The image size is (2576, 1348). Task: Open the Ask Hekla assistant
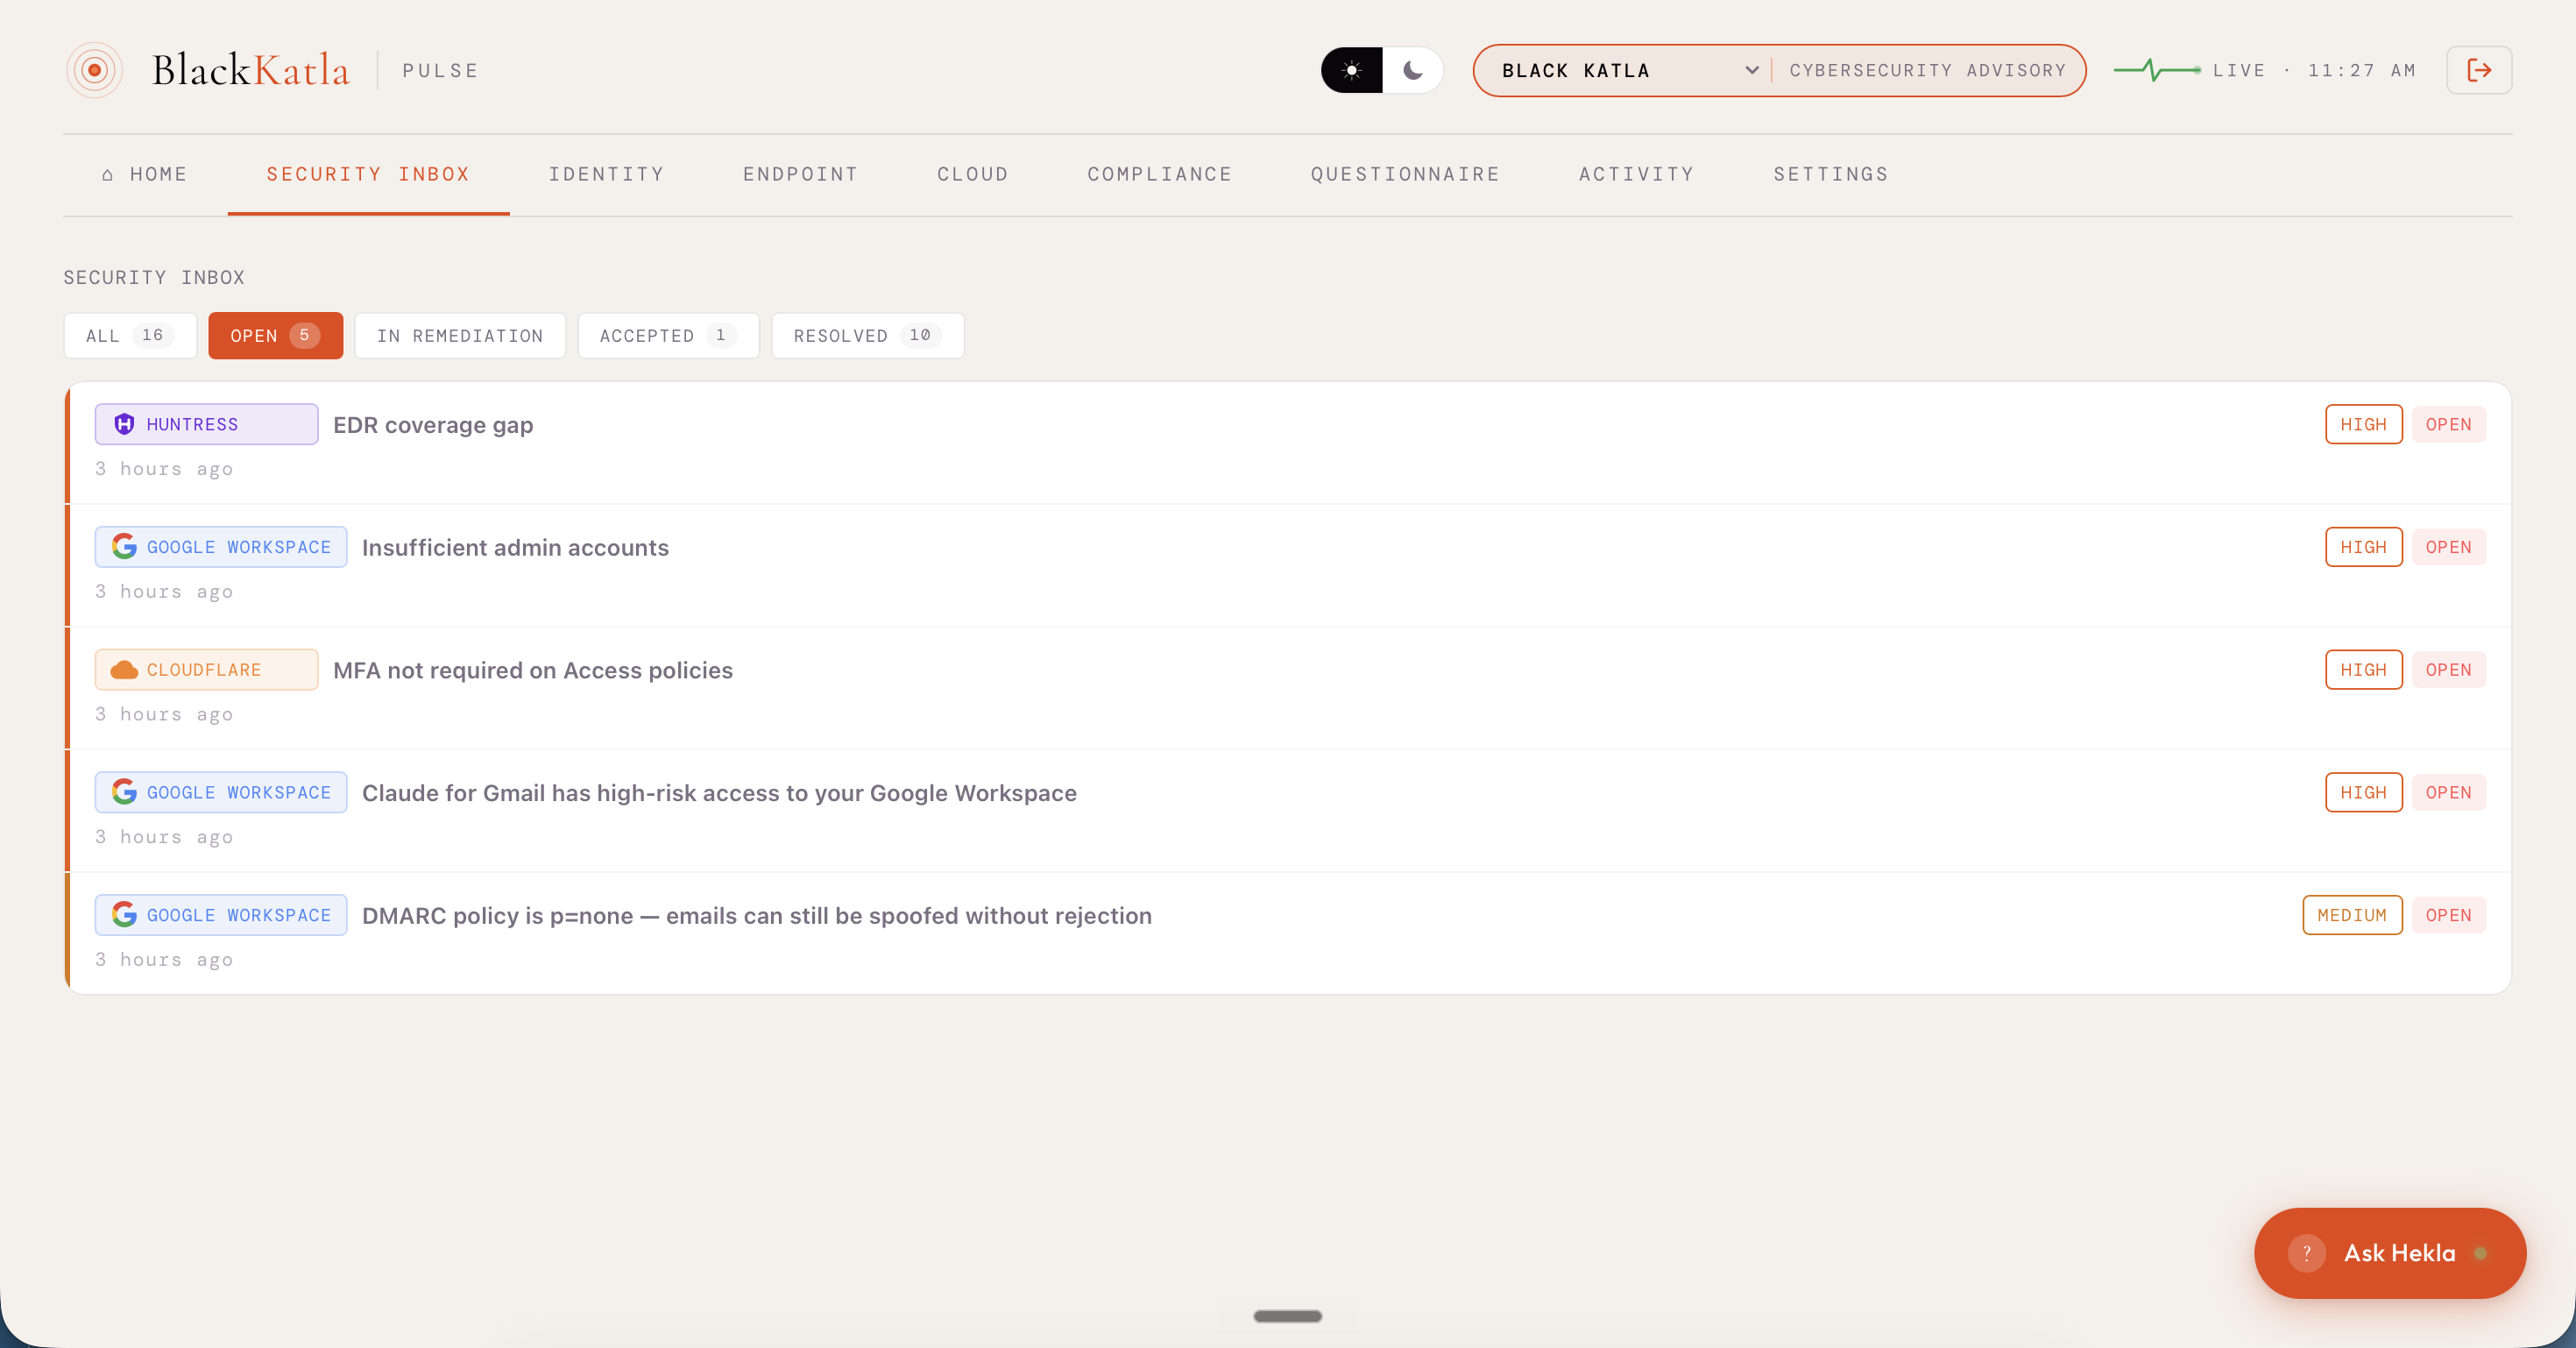[x=2390, y=1253]
